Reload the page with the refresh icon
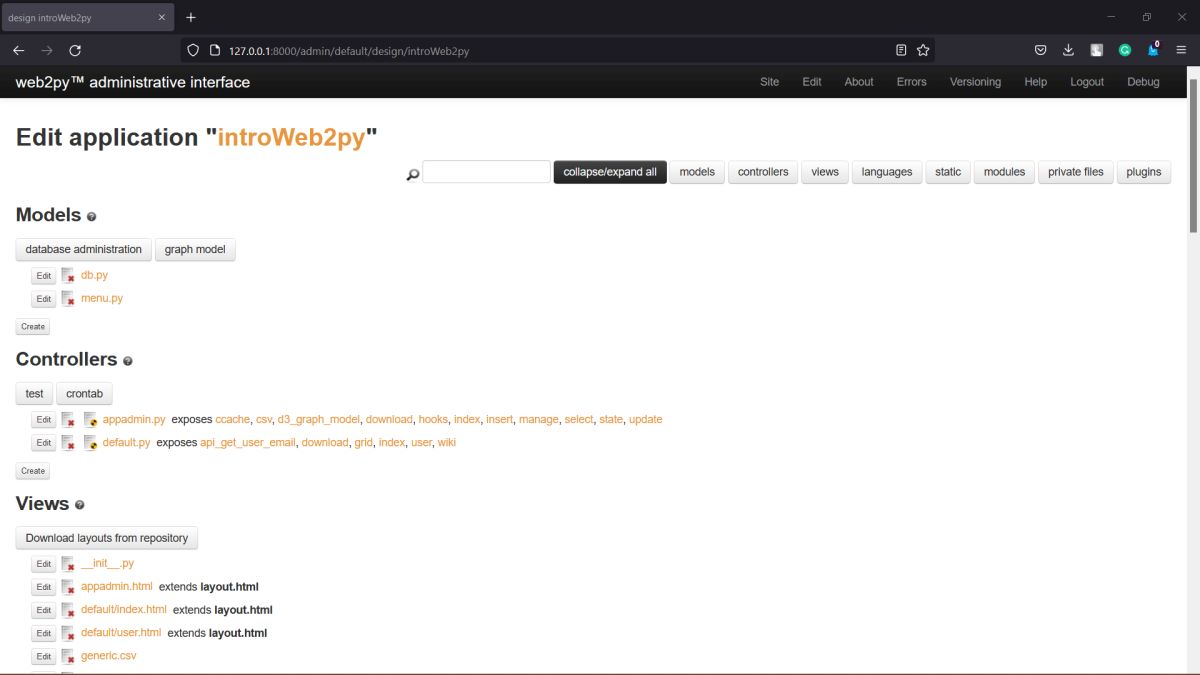 click(75, 50)
